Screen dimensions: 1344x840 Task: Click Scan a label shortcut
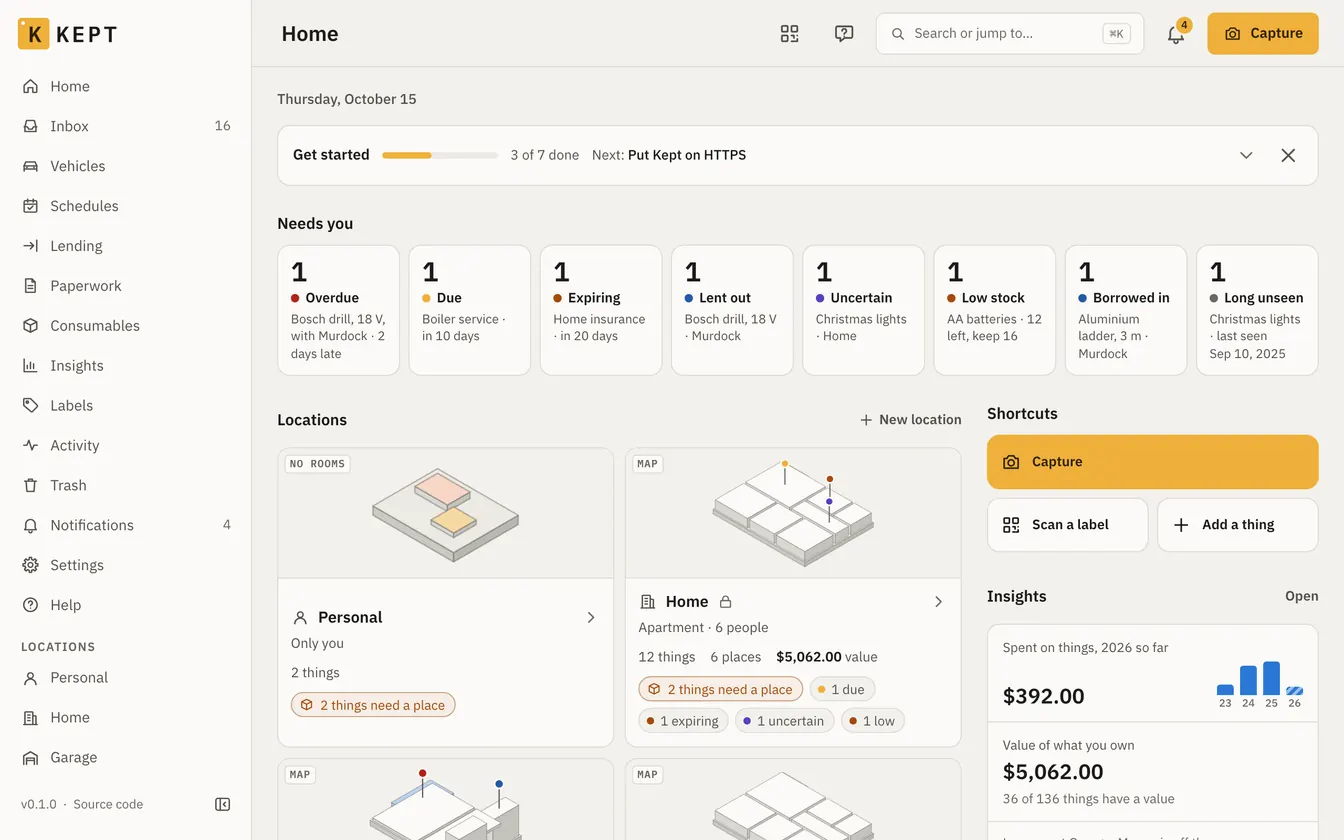[1067, 525]
